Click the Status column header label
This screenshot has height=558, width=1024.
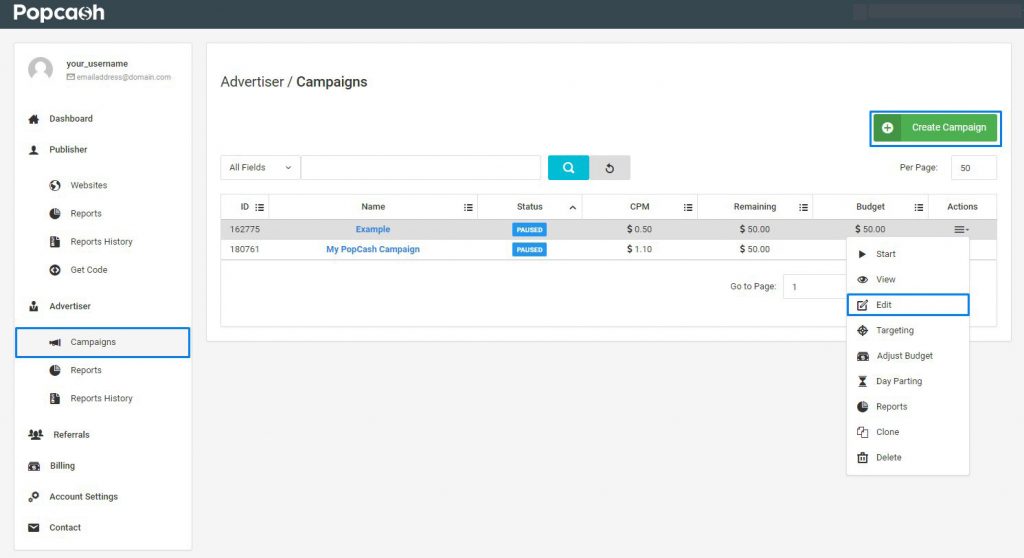click(x=530, y=206)
